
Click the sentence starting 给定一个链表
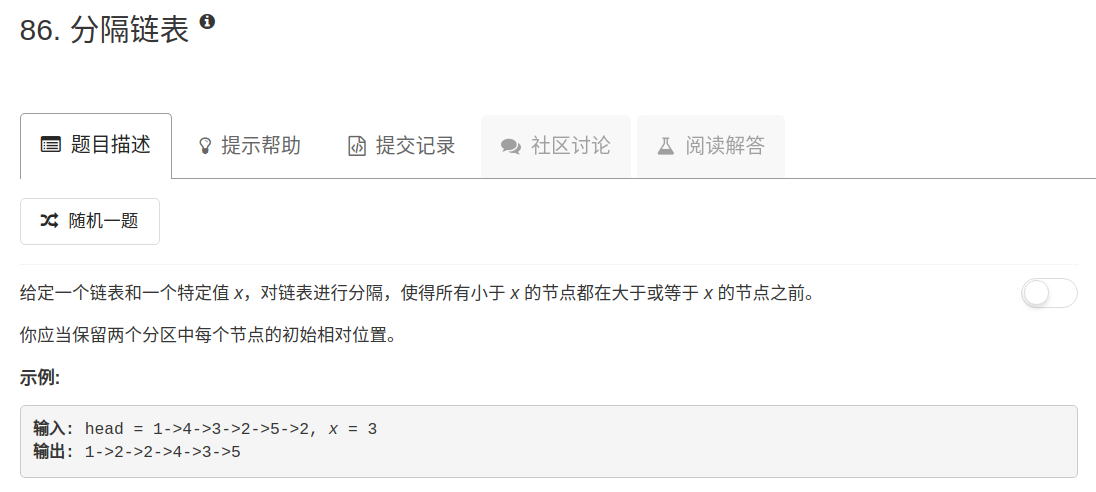point(417,294)
